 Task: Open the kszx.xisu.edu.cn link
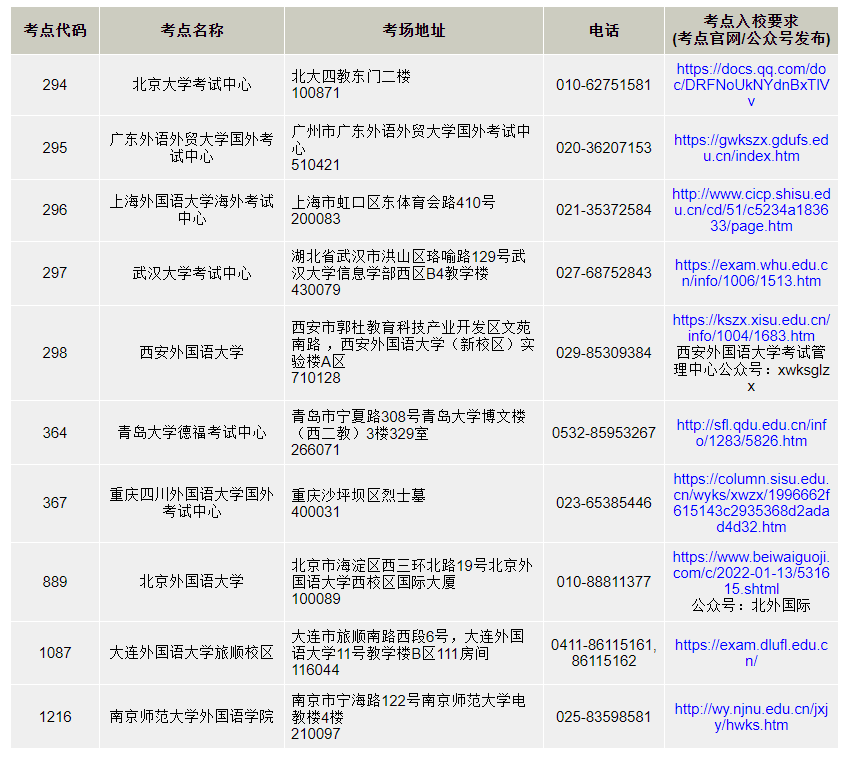(751, 328)
